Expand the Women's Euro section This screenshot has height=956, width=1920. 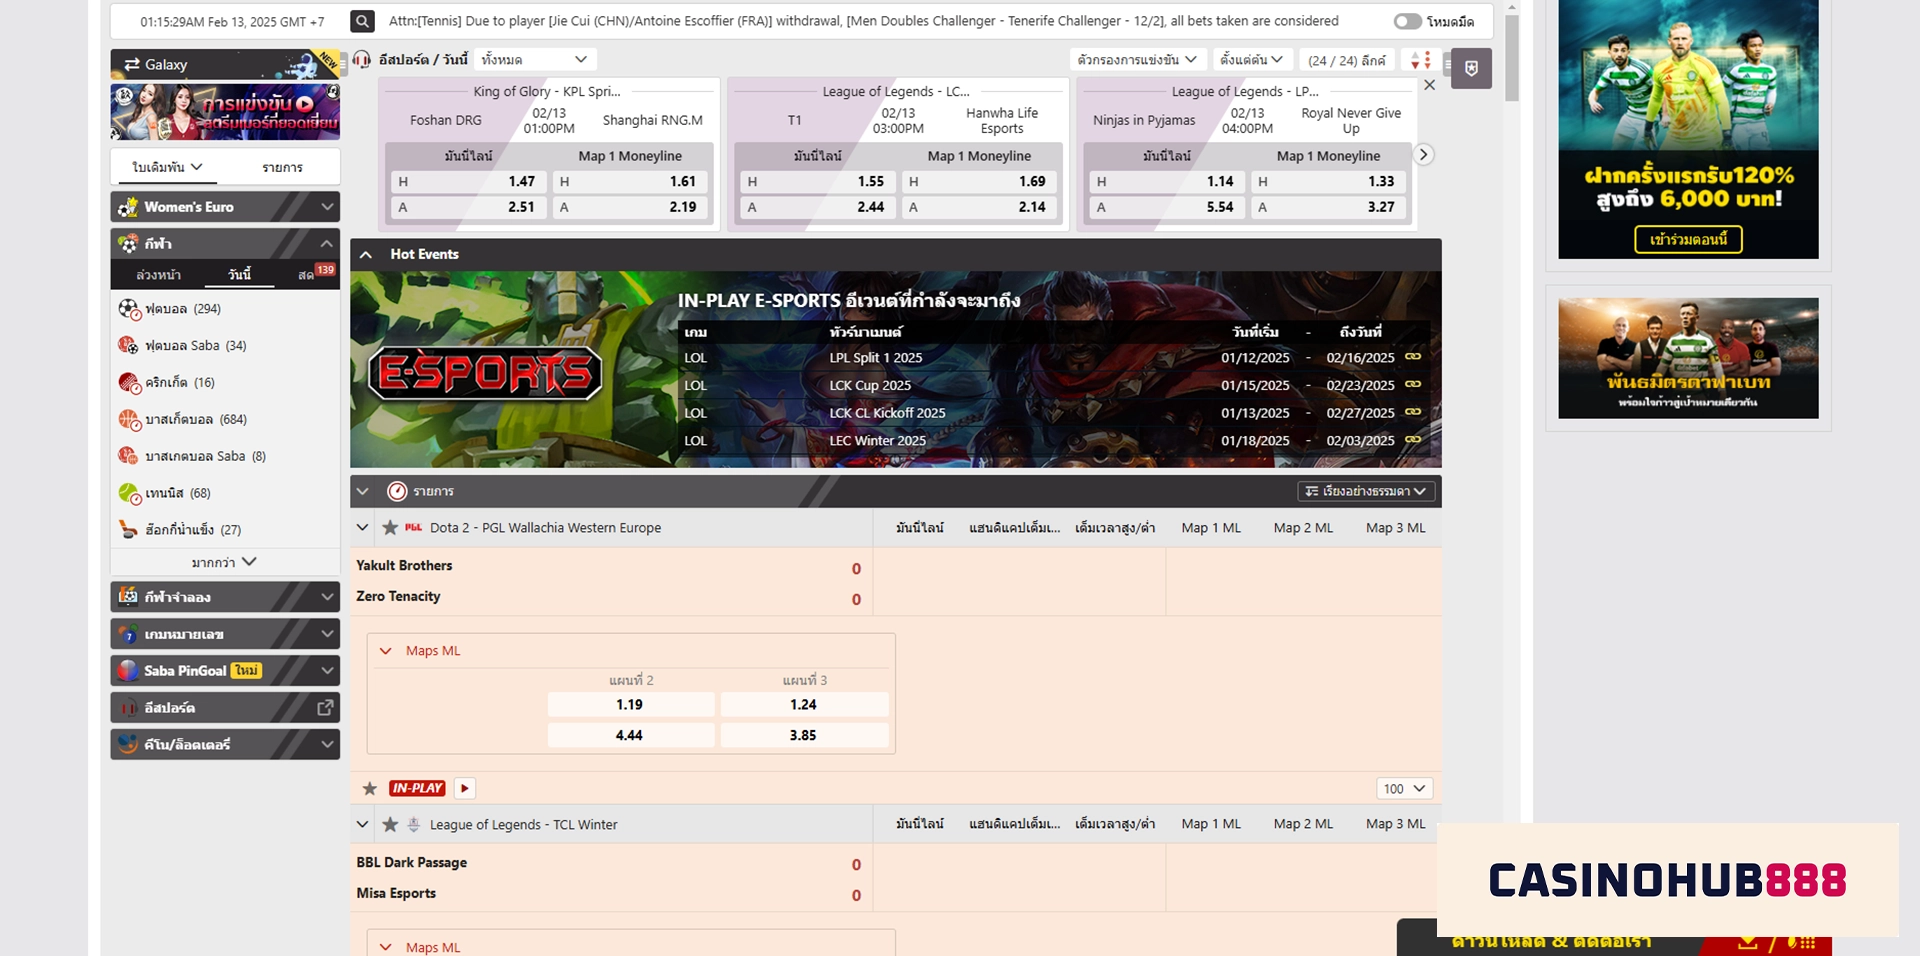click(x=225, y=207)
